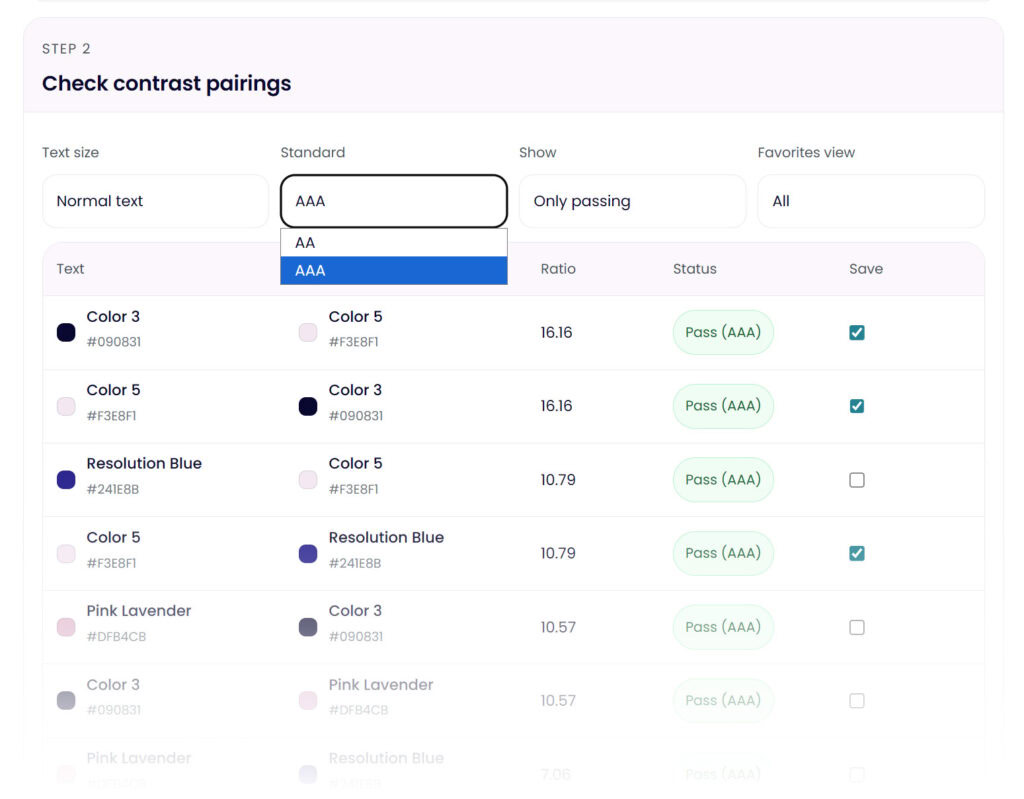Open the Show filter set to "Only passing"
This screenshot has width=1024, height=799.
click(x=632, y=201)
